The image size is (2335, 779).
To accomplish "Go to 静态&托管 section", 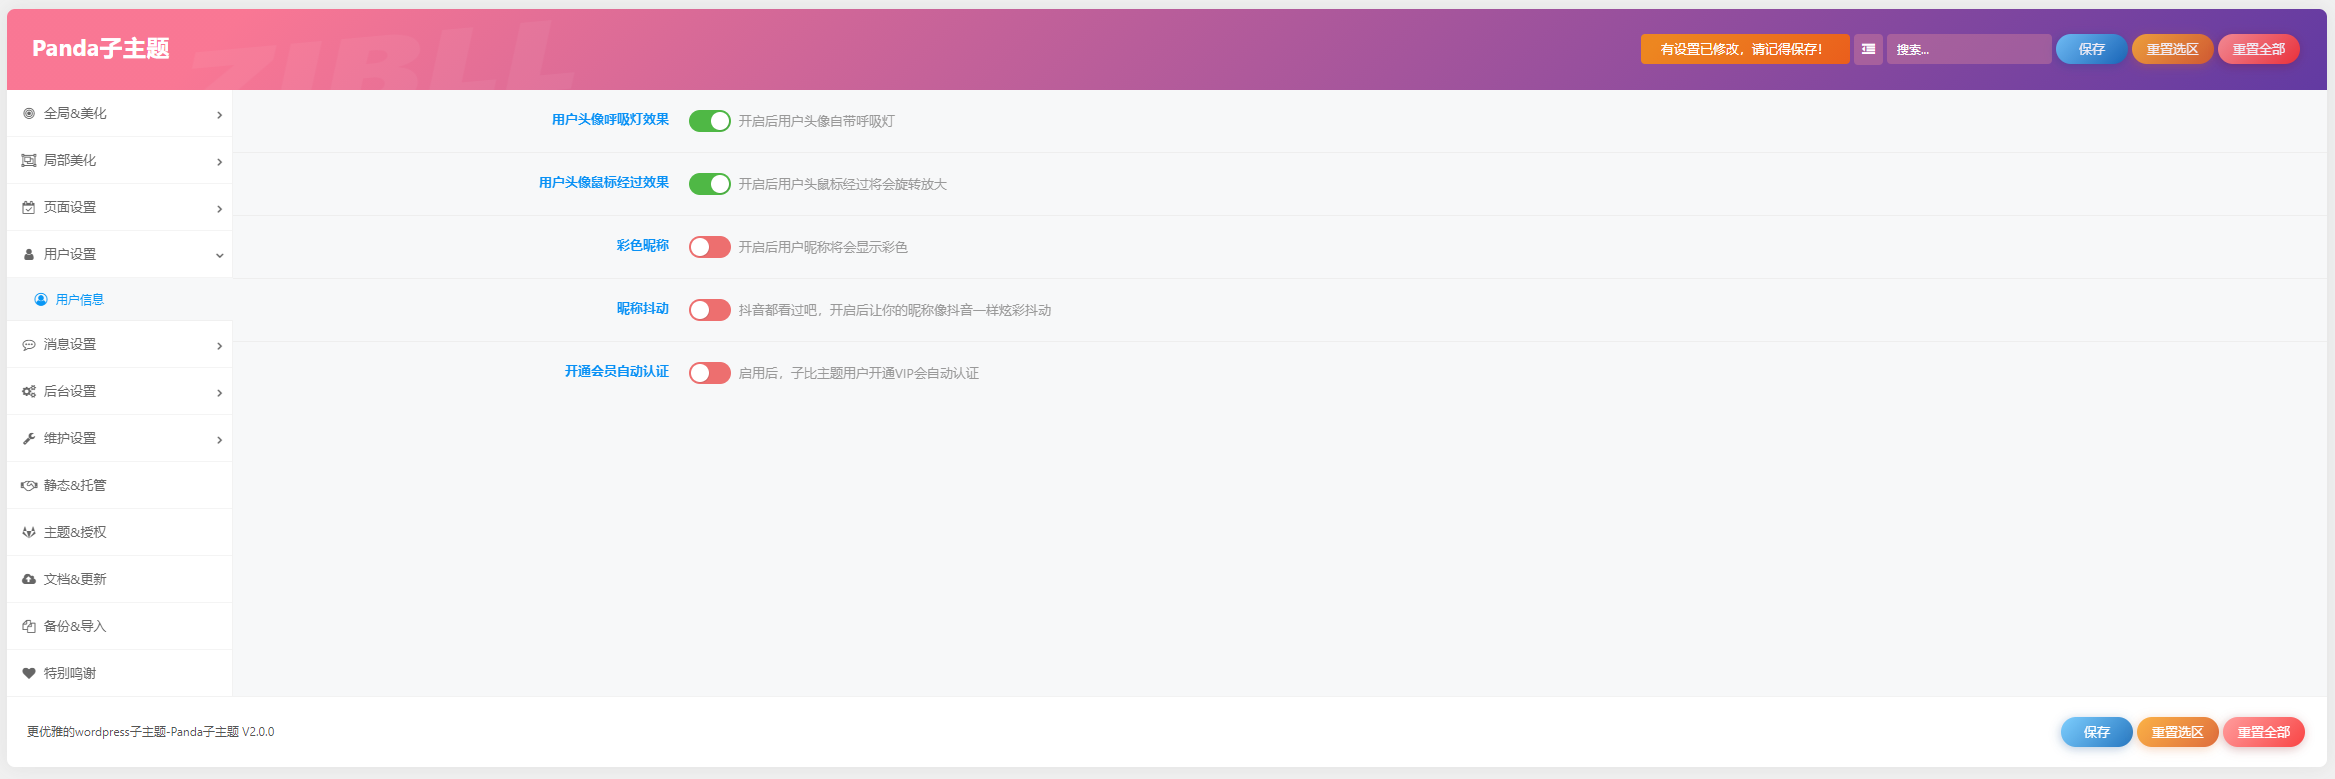I will [119, 486].
